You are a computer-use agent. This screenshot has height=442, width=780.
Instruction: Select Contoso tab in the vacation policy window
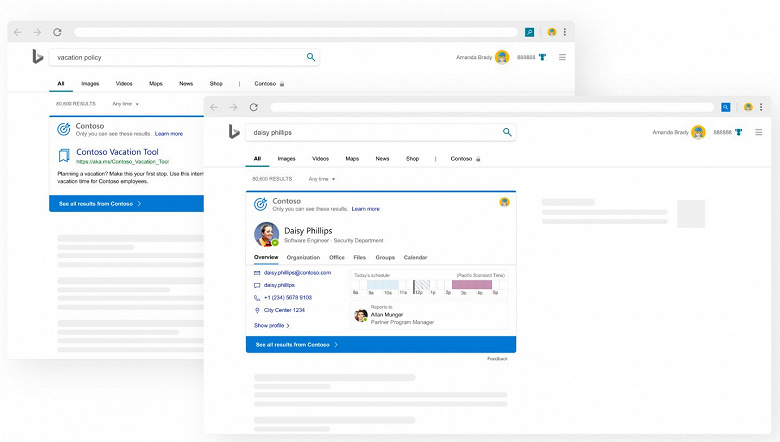click(269, 84)
